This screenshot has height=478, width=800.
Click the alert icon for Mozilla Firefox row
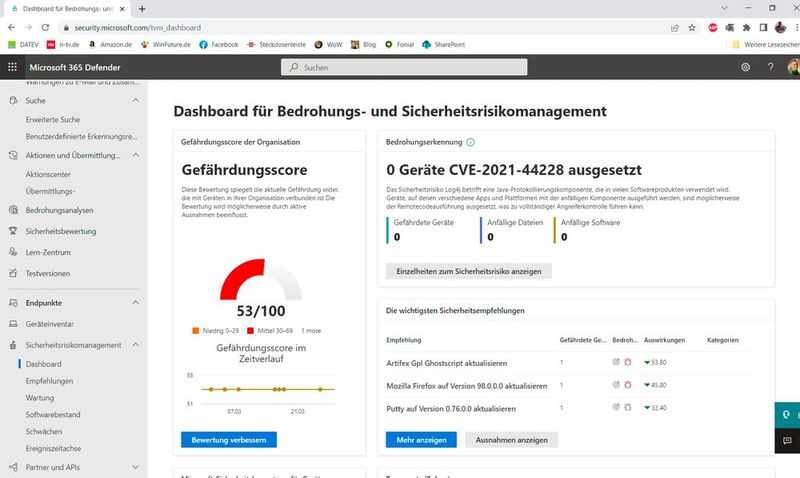pyautogui.click(x=628, y=385)
